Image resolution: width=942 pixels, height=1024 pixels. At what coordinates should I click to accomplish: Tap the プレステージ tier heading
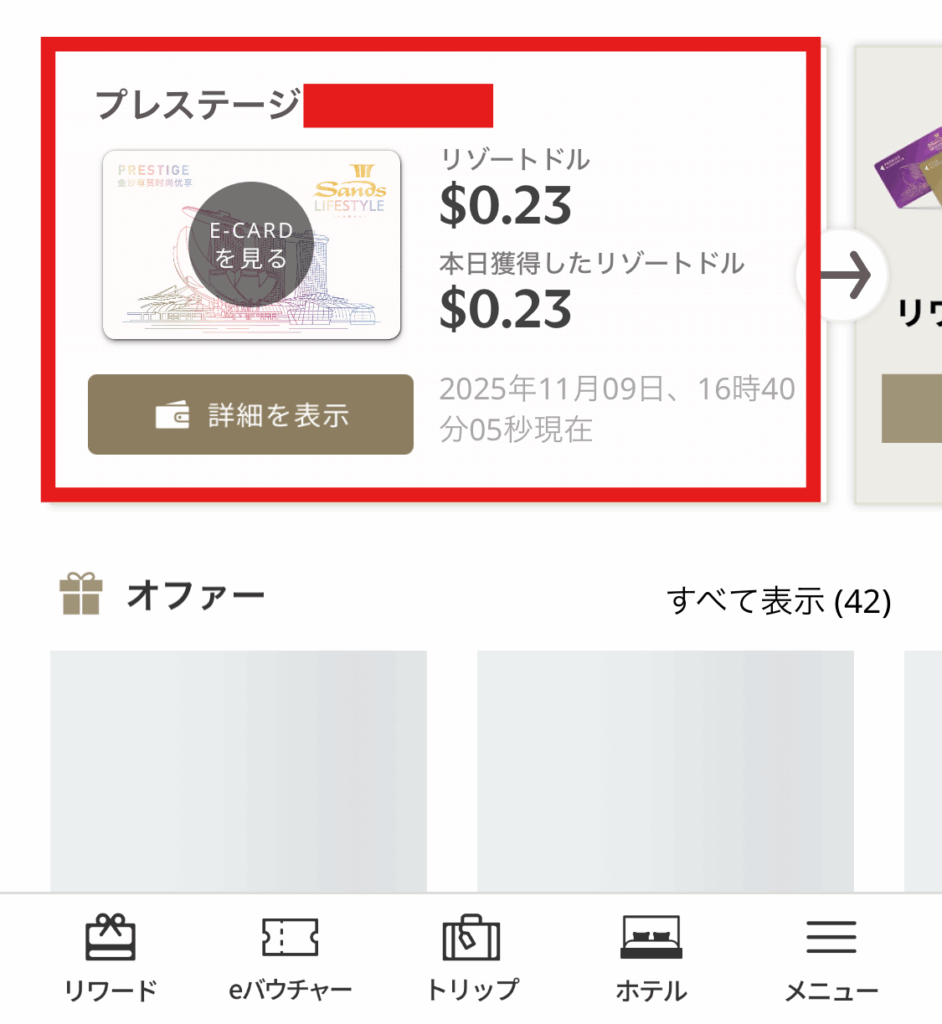click(x=198, y=105)
